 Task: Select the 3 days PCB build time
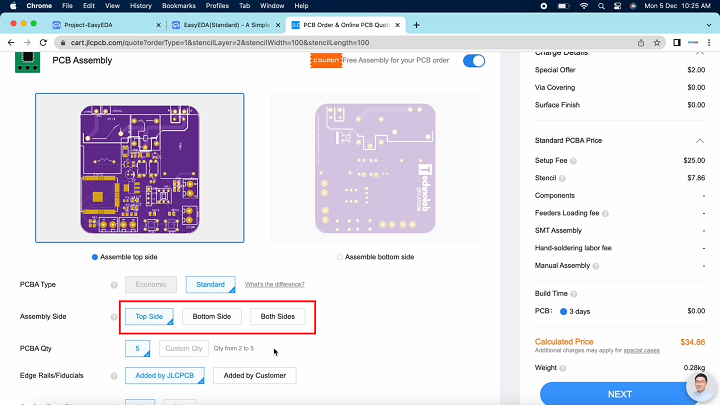pos(563,311)
